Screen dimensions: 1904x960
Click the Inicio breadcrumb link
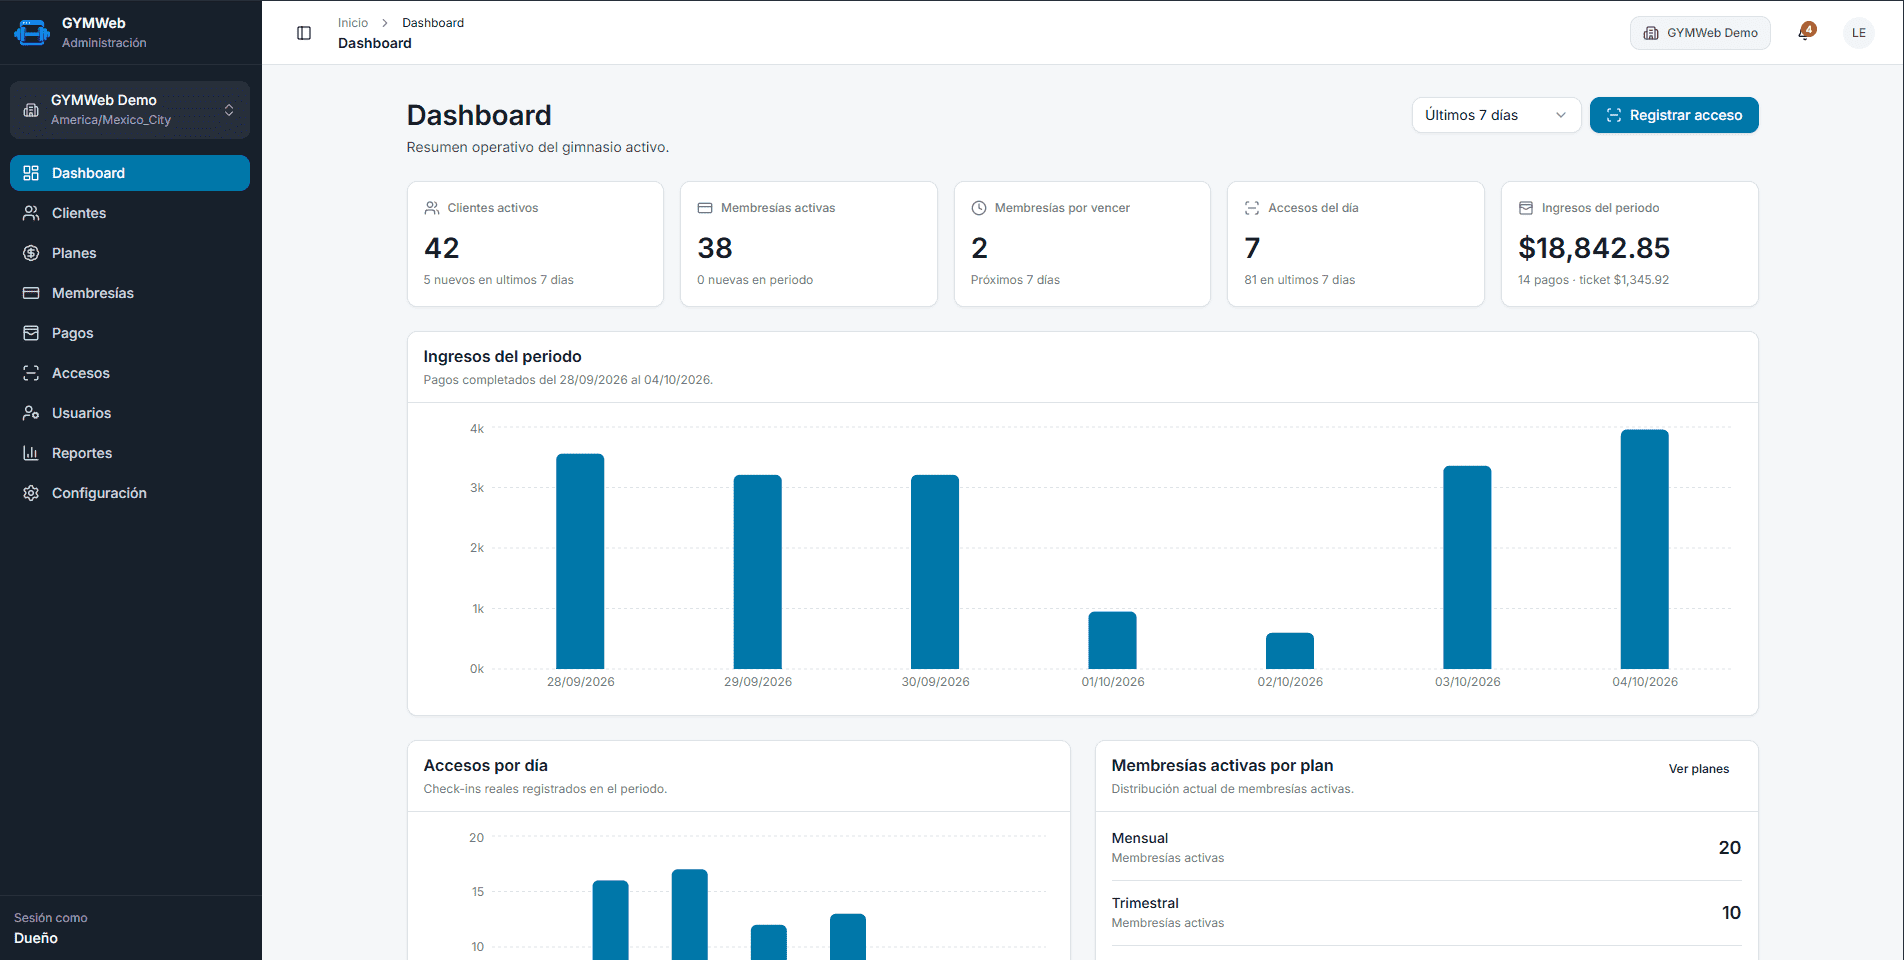[x=353, y=23]
